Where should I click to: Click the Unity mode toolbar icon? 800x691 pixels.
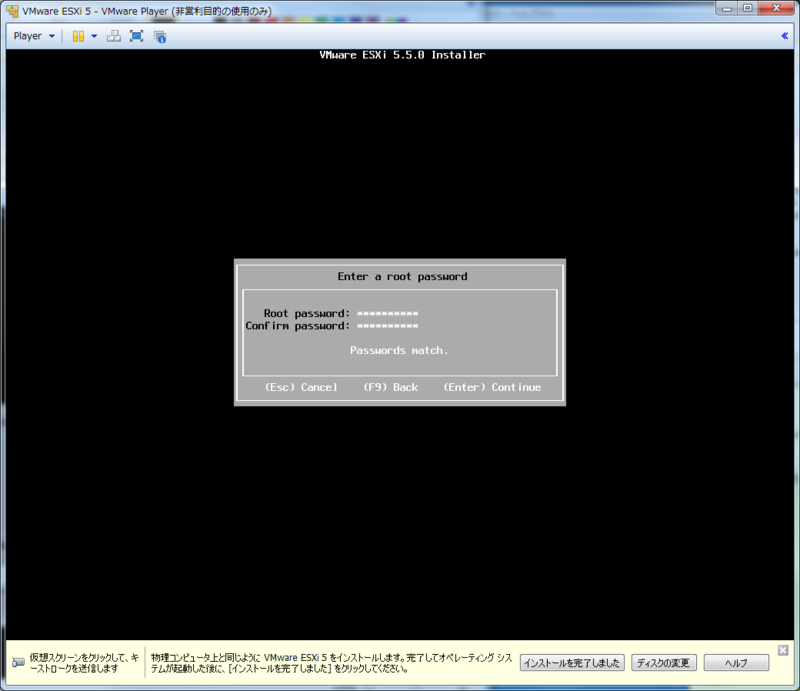160,37
